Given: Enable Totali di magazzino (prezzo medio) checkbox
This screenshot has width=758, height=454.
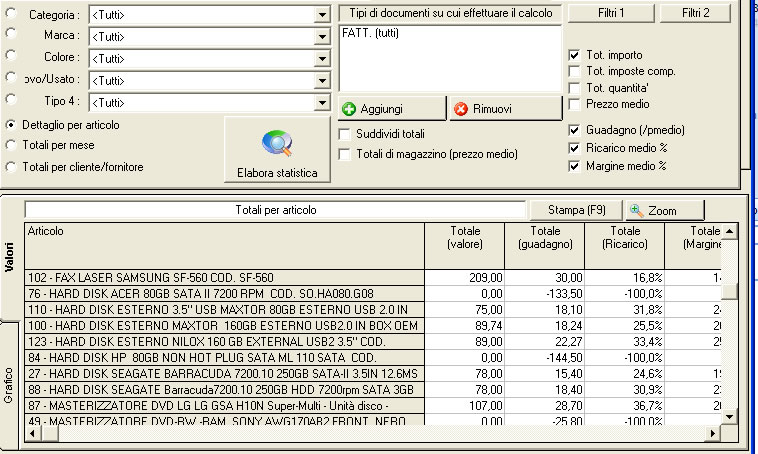Looking at the screenshot, I should 345,154.
